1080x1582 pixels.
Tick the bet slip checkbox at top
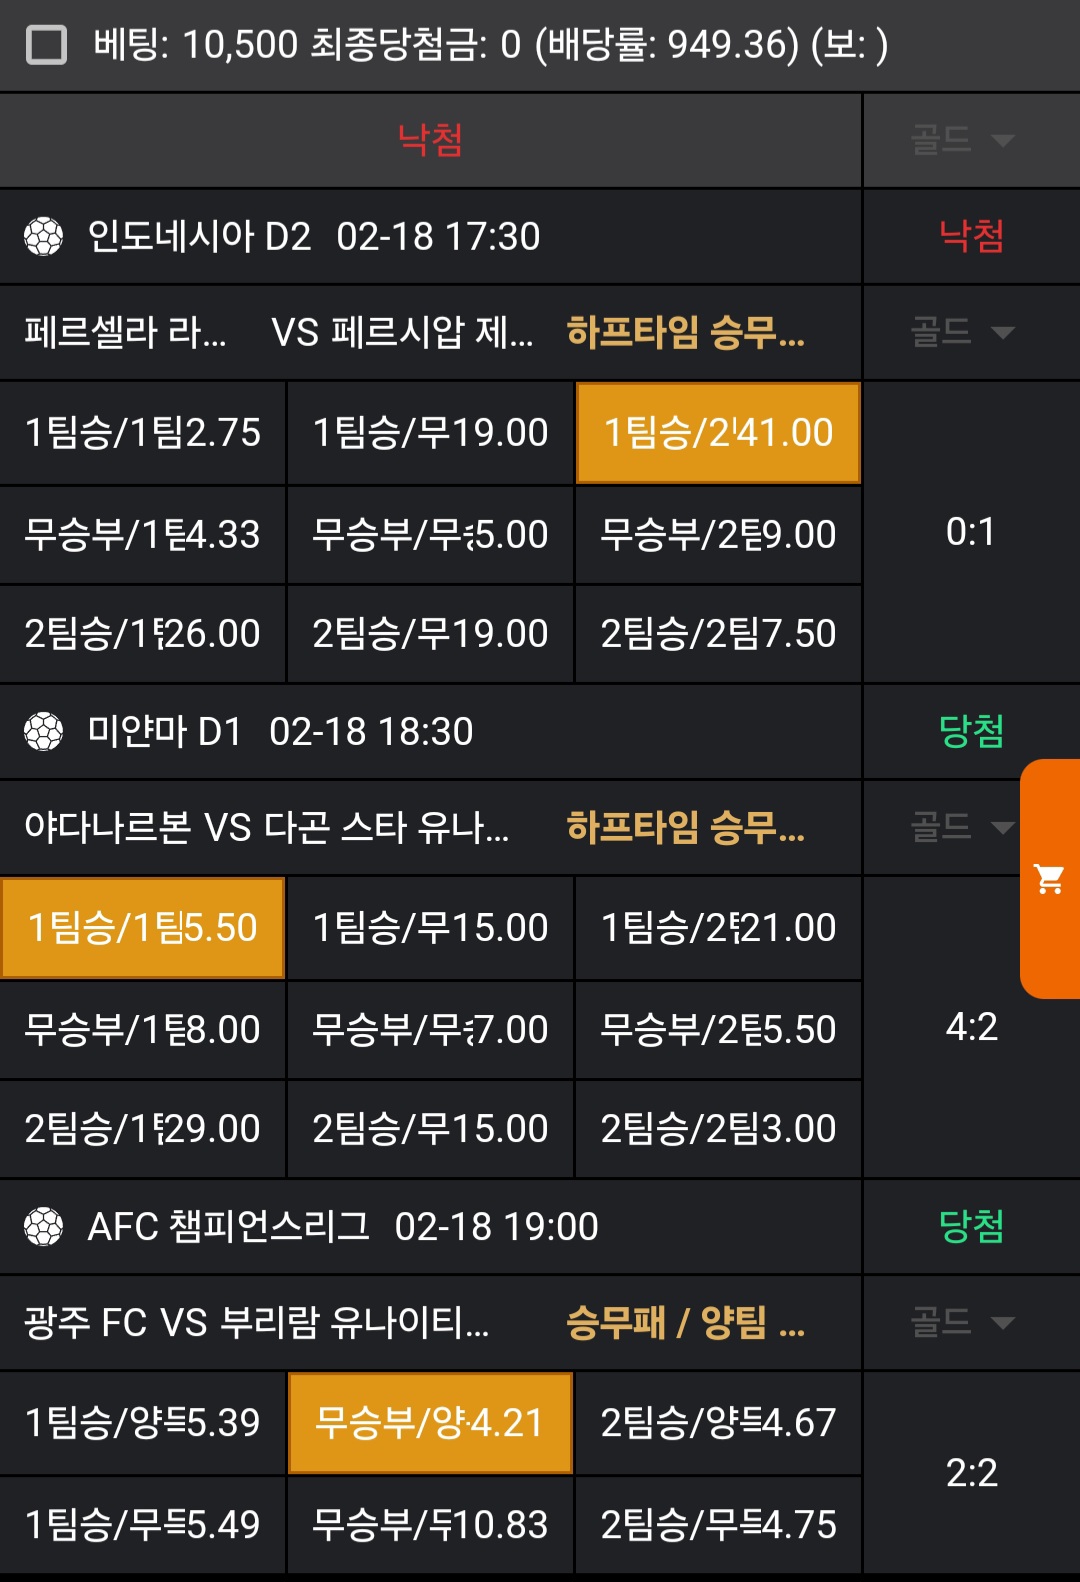(x=46, y=45)
